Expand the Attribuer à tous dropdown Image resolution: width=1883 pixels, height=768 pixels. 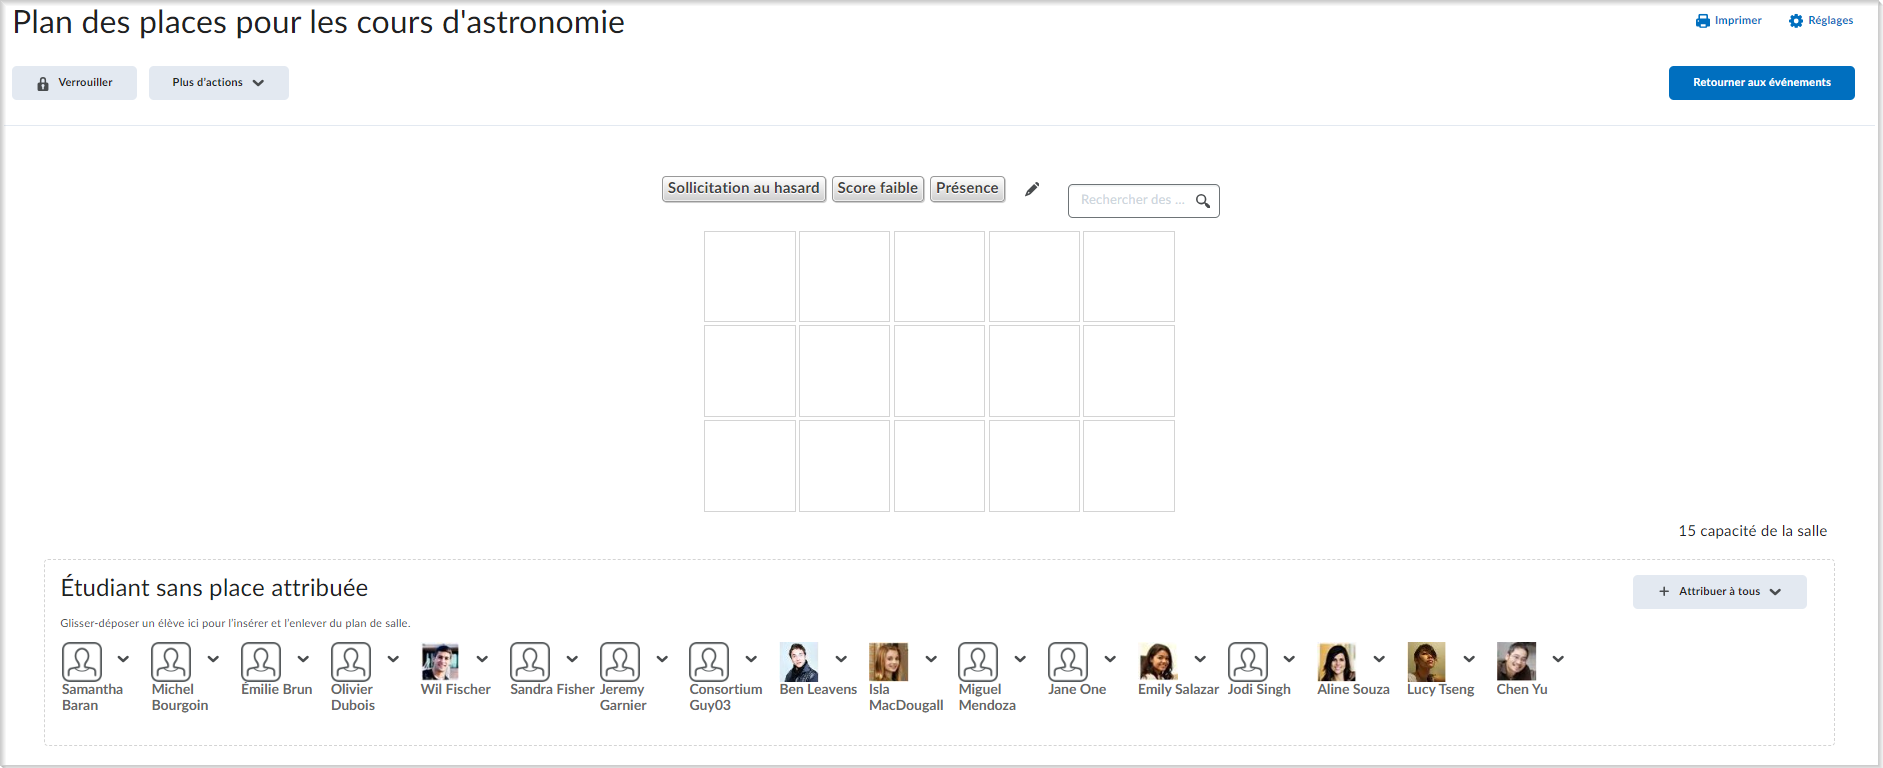click(1720, 592)
